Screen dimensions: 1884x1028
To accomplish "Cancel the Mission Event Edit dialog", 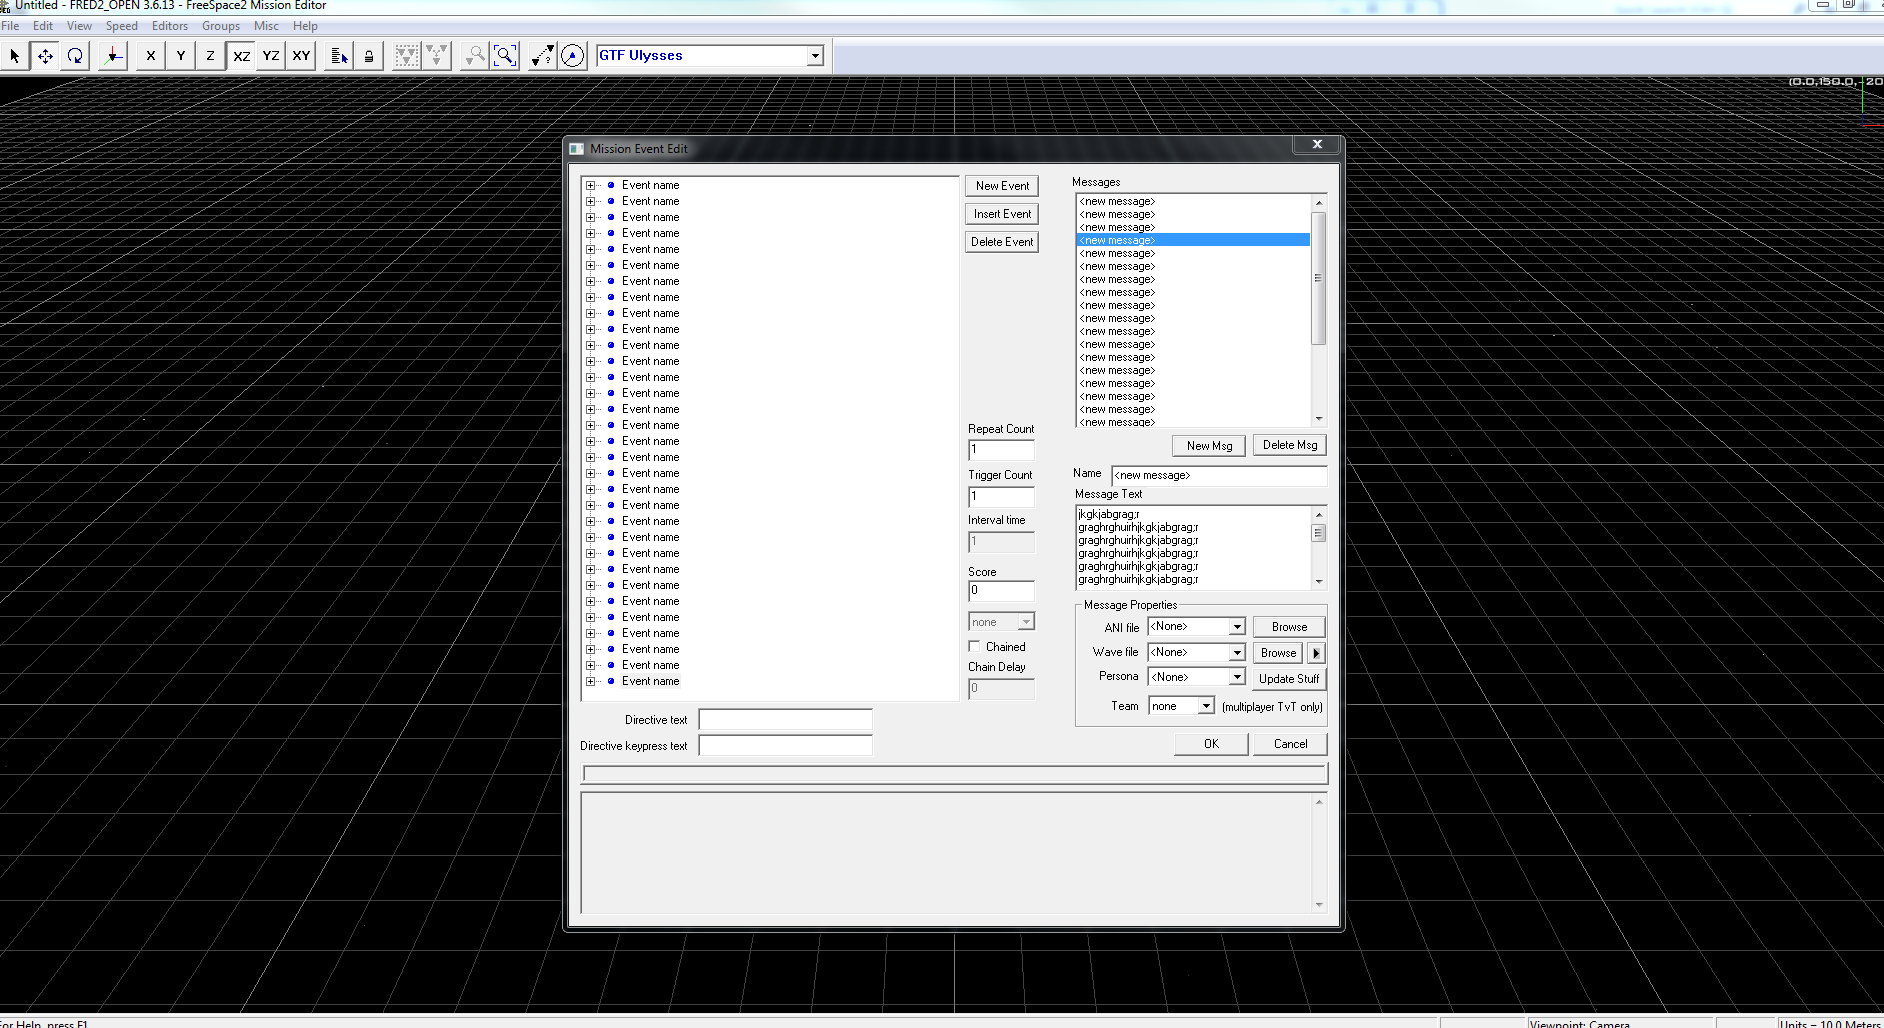I will [1290, 744].
